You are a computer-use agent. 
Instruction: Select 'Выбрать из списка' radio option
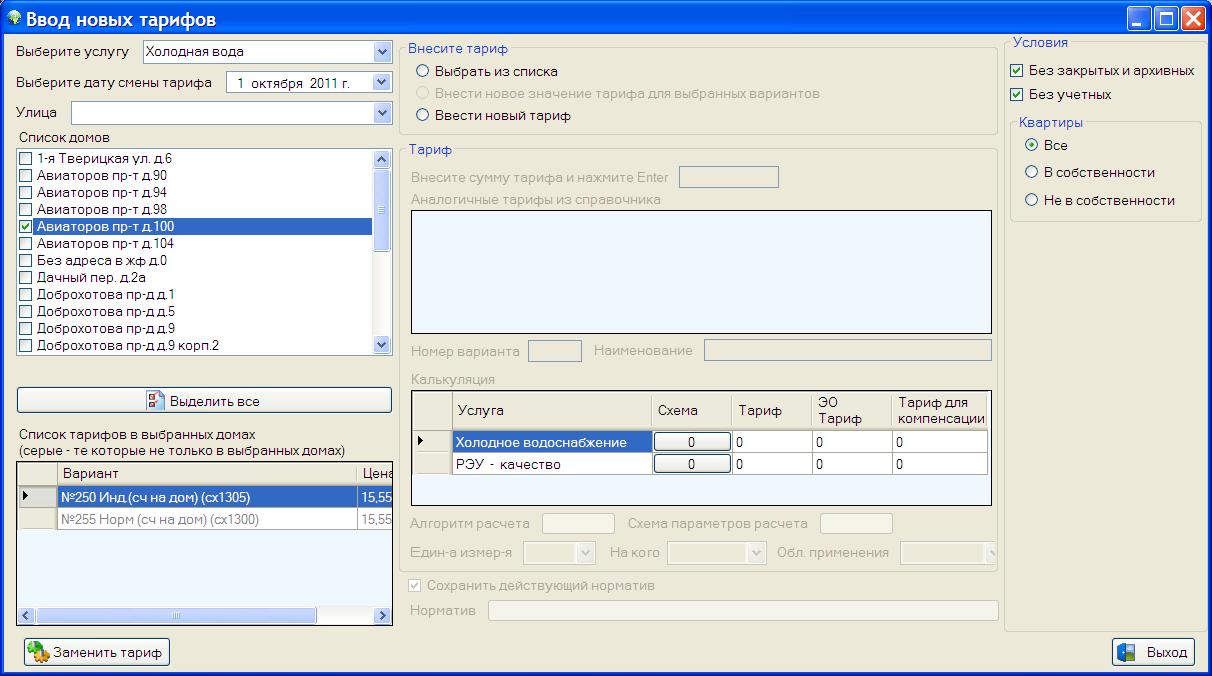point(423,72)
